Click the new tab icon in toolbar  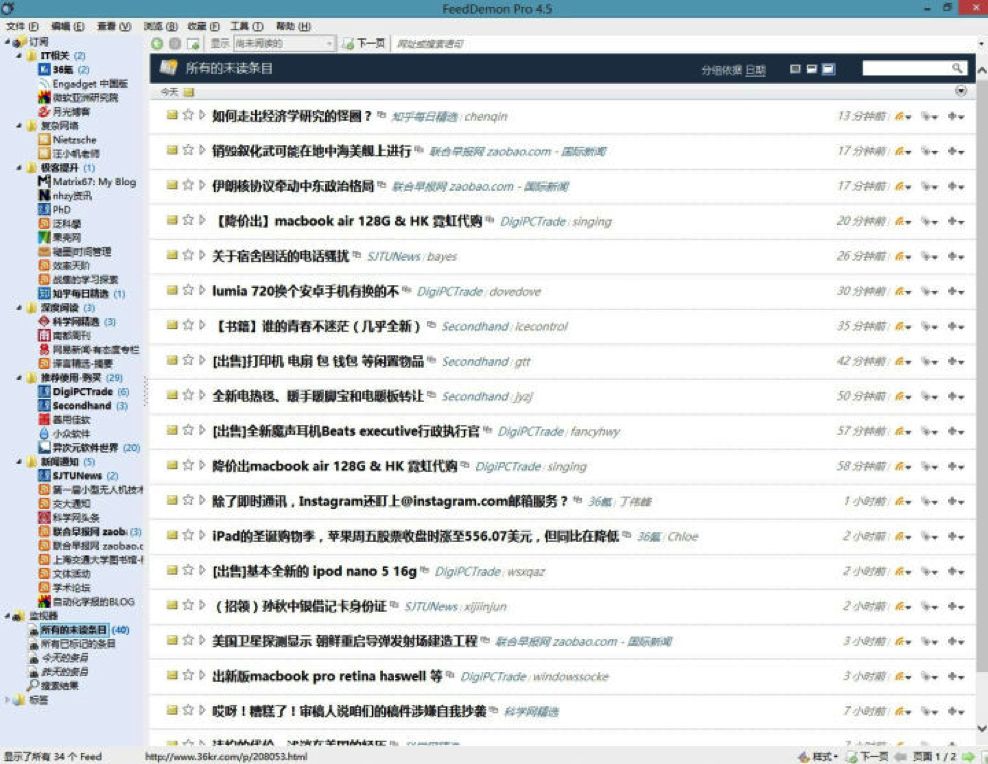(x=192, y=44)
